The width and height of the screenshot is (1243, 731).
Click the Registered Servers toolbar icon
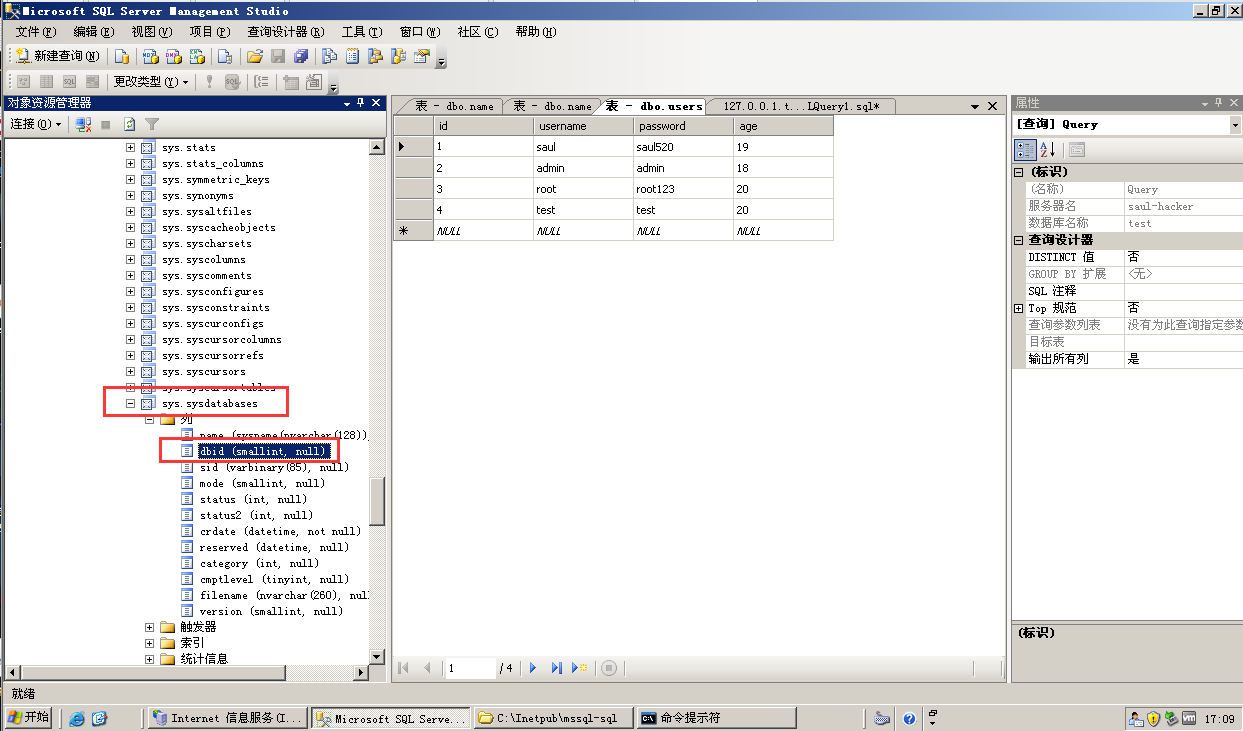click(x=329, y=56)
